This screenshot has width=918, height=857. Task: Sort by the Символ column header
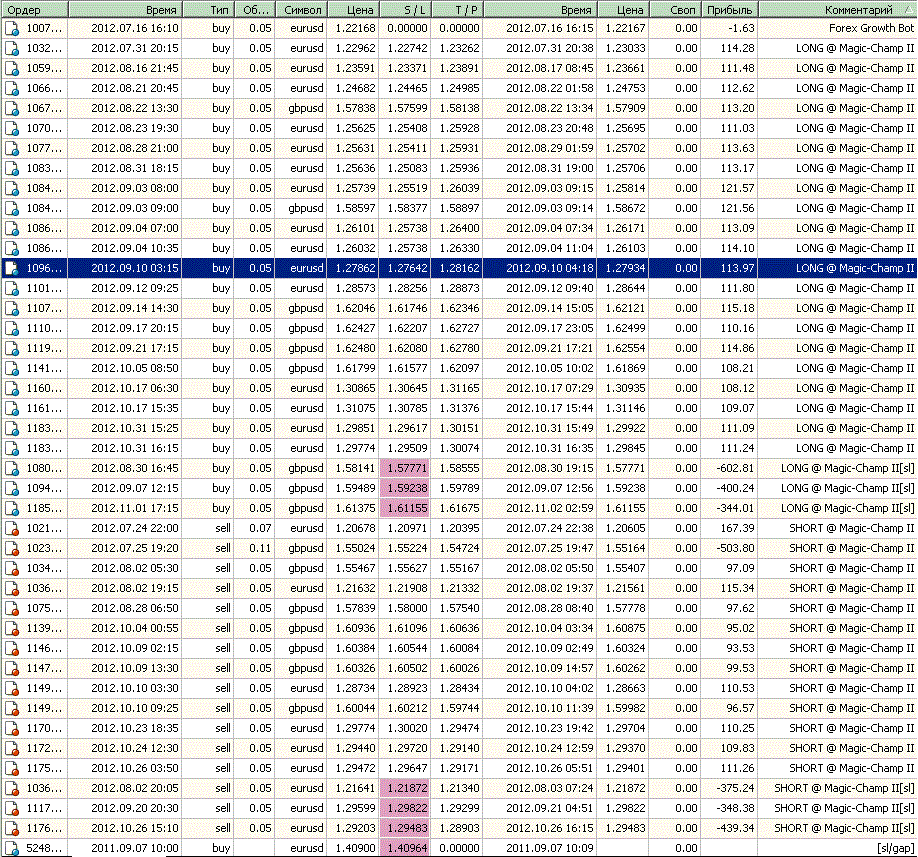[301, 9]
